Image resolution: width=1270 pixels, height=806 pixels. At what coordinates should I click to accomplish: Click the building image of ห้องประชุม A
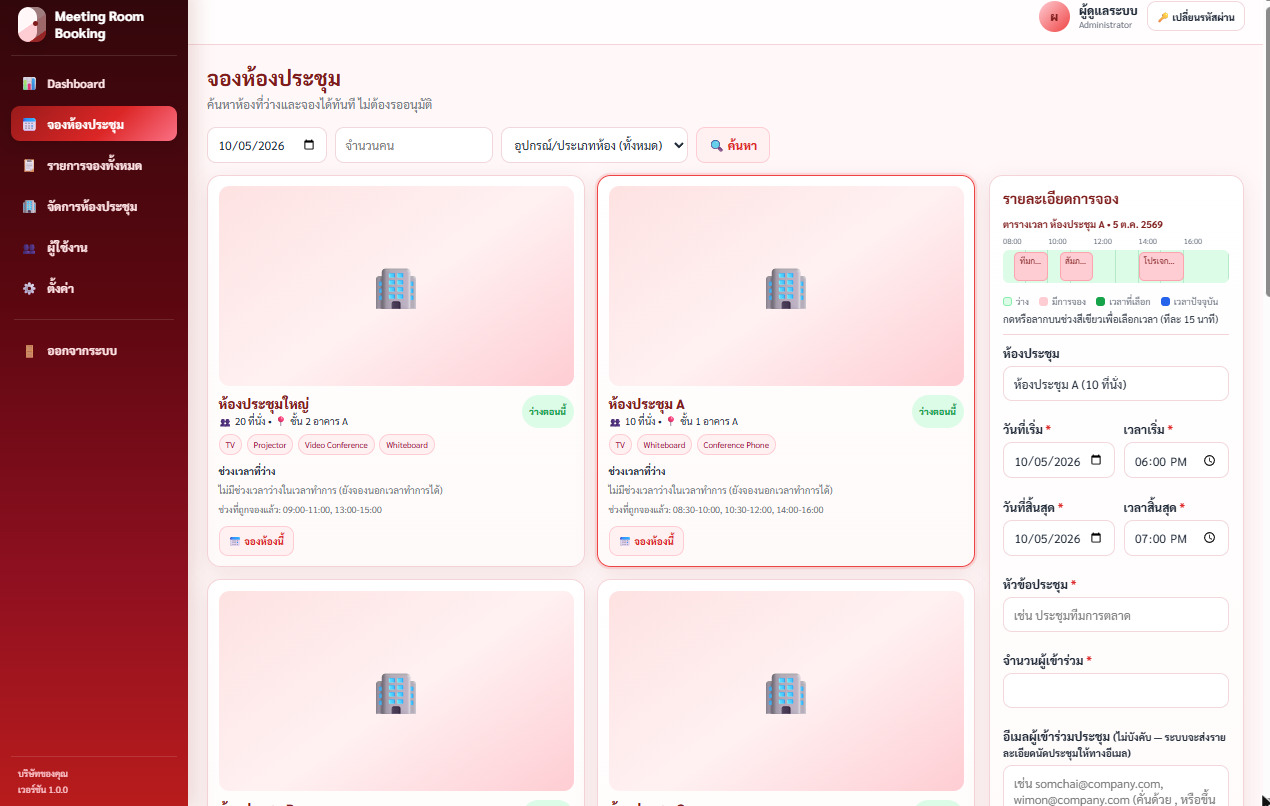click(786, 286)
